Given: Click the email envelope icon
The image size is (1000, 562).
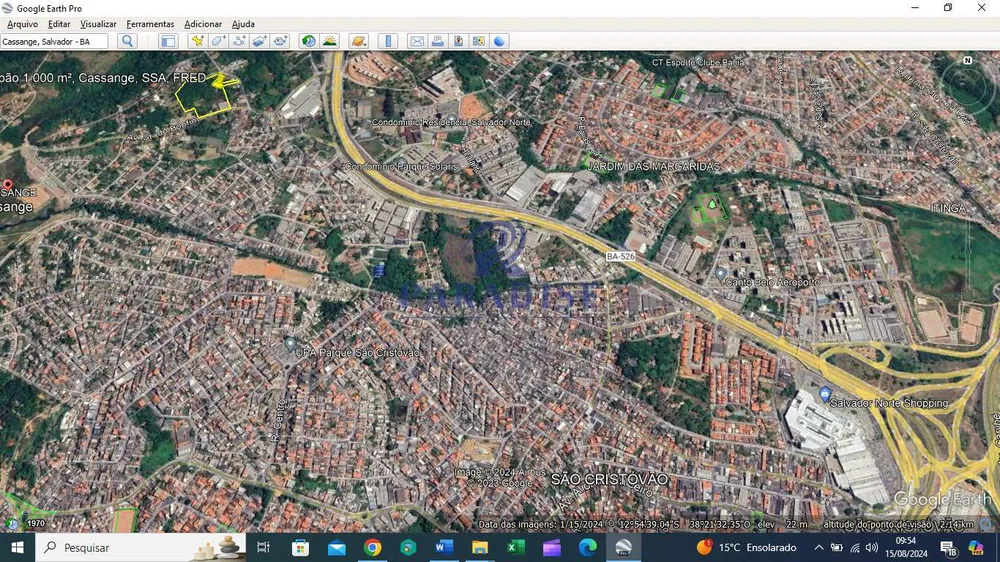Looking at the screenshot, I should click(417, 41).
